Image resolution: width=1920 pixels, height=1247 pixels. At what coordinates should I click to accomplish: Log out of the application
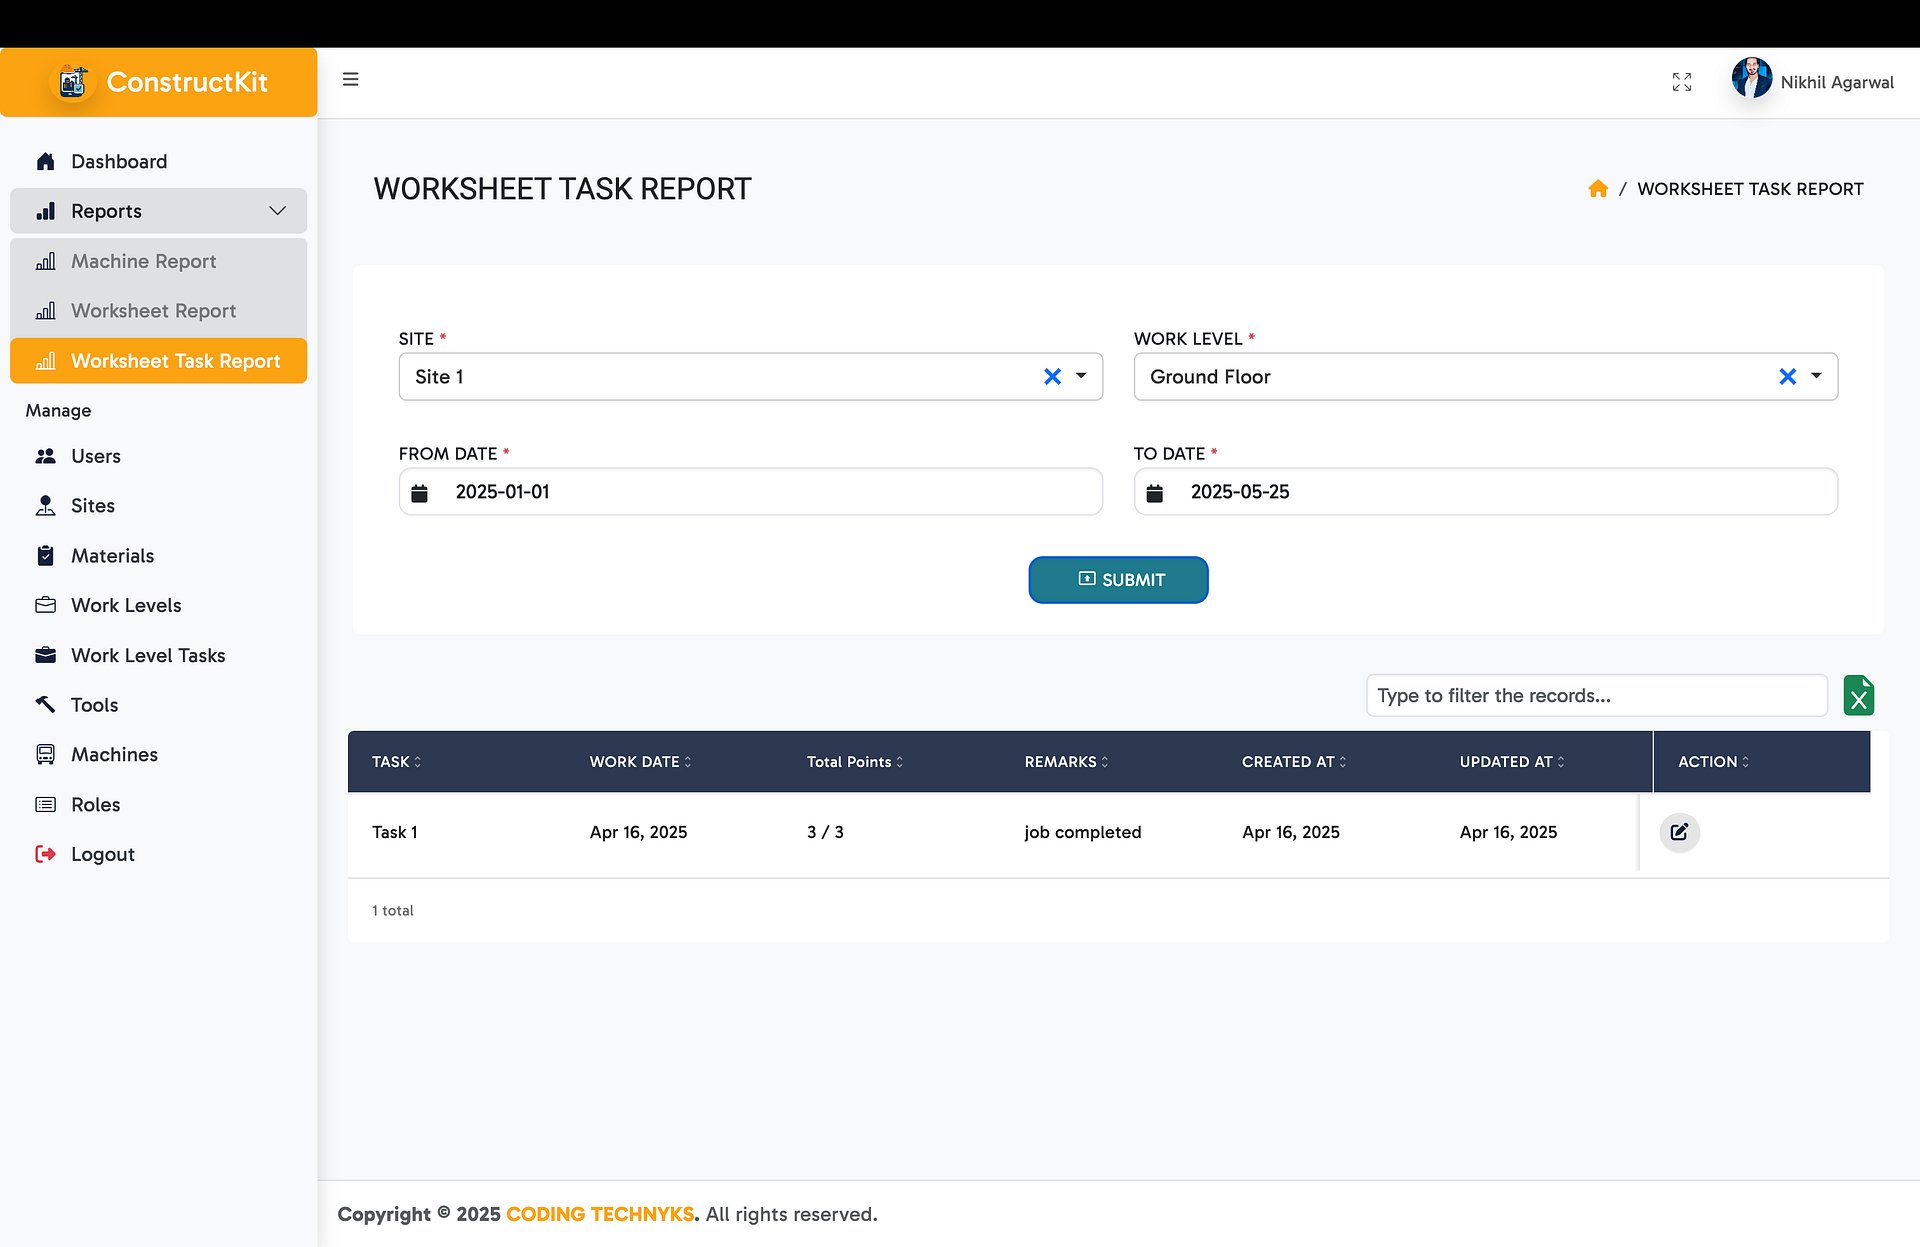[x=158, y=855]
